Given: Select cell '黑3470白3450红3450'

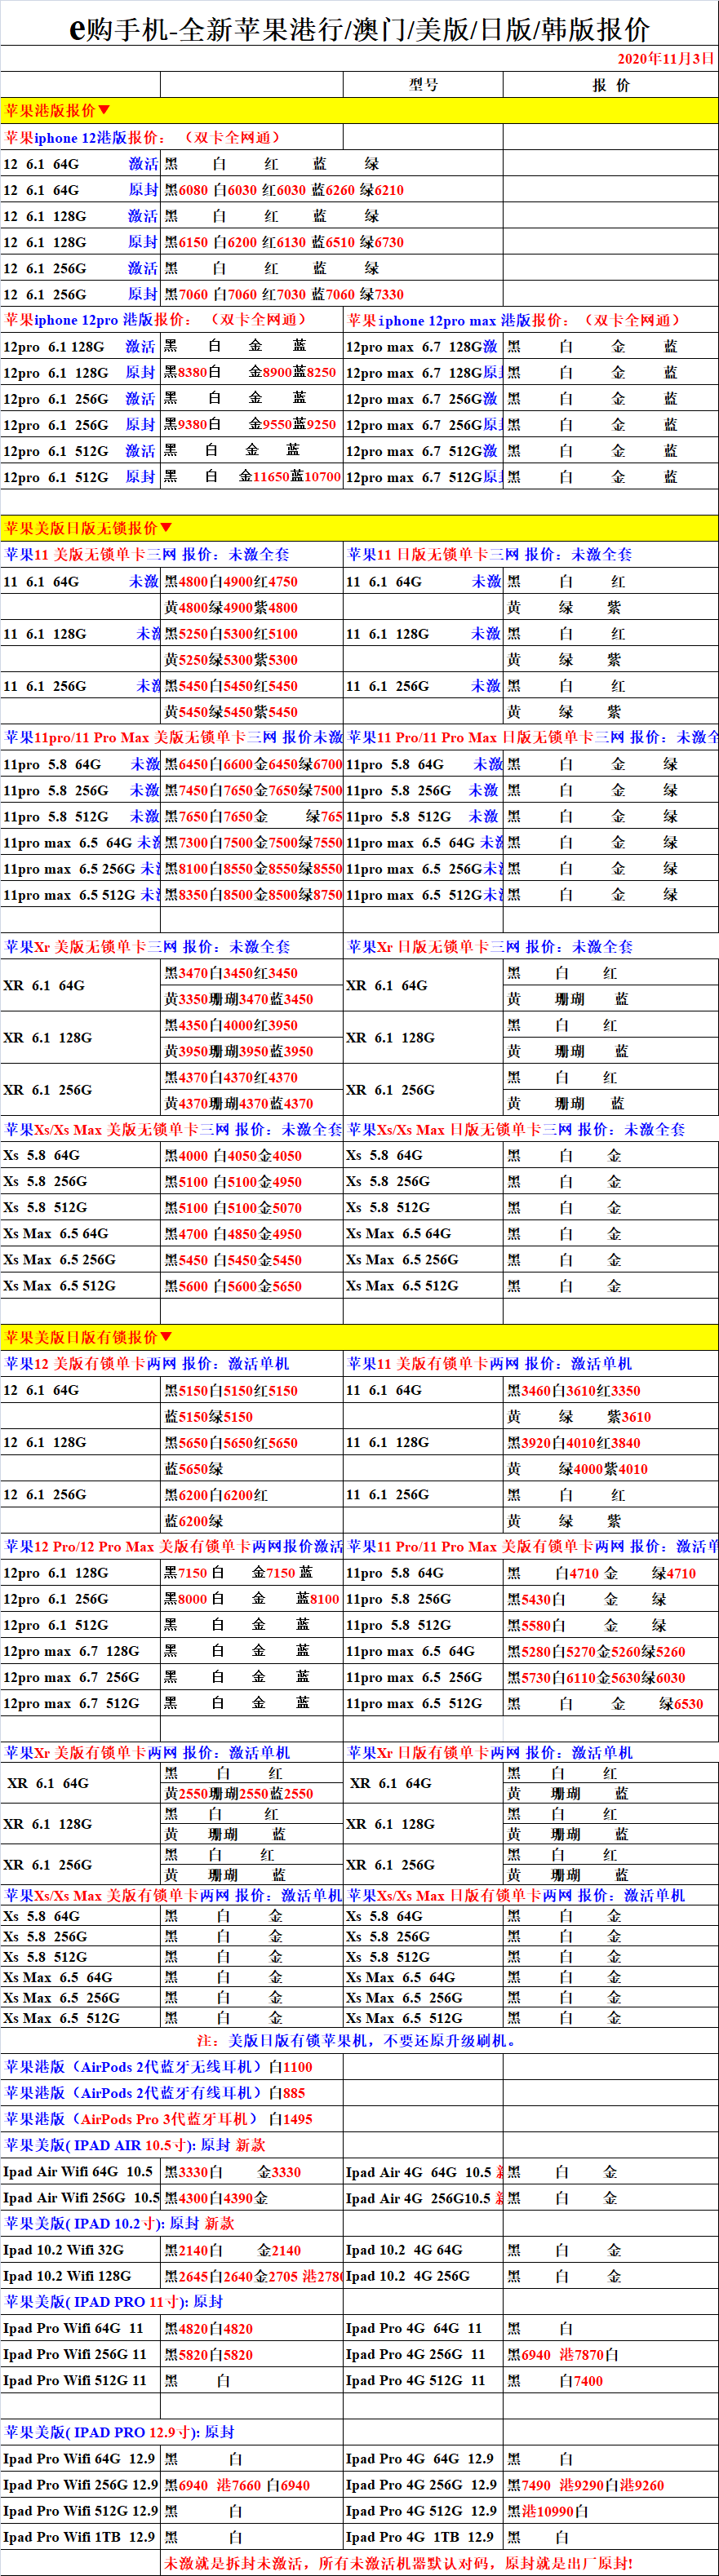Looking at the screenshot, I should pyautogui.click(x=252, y=972).
